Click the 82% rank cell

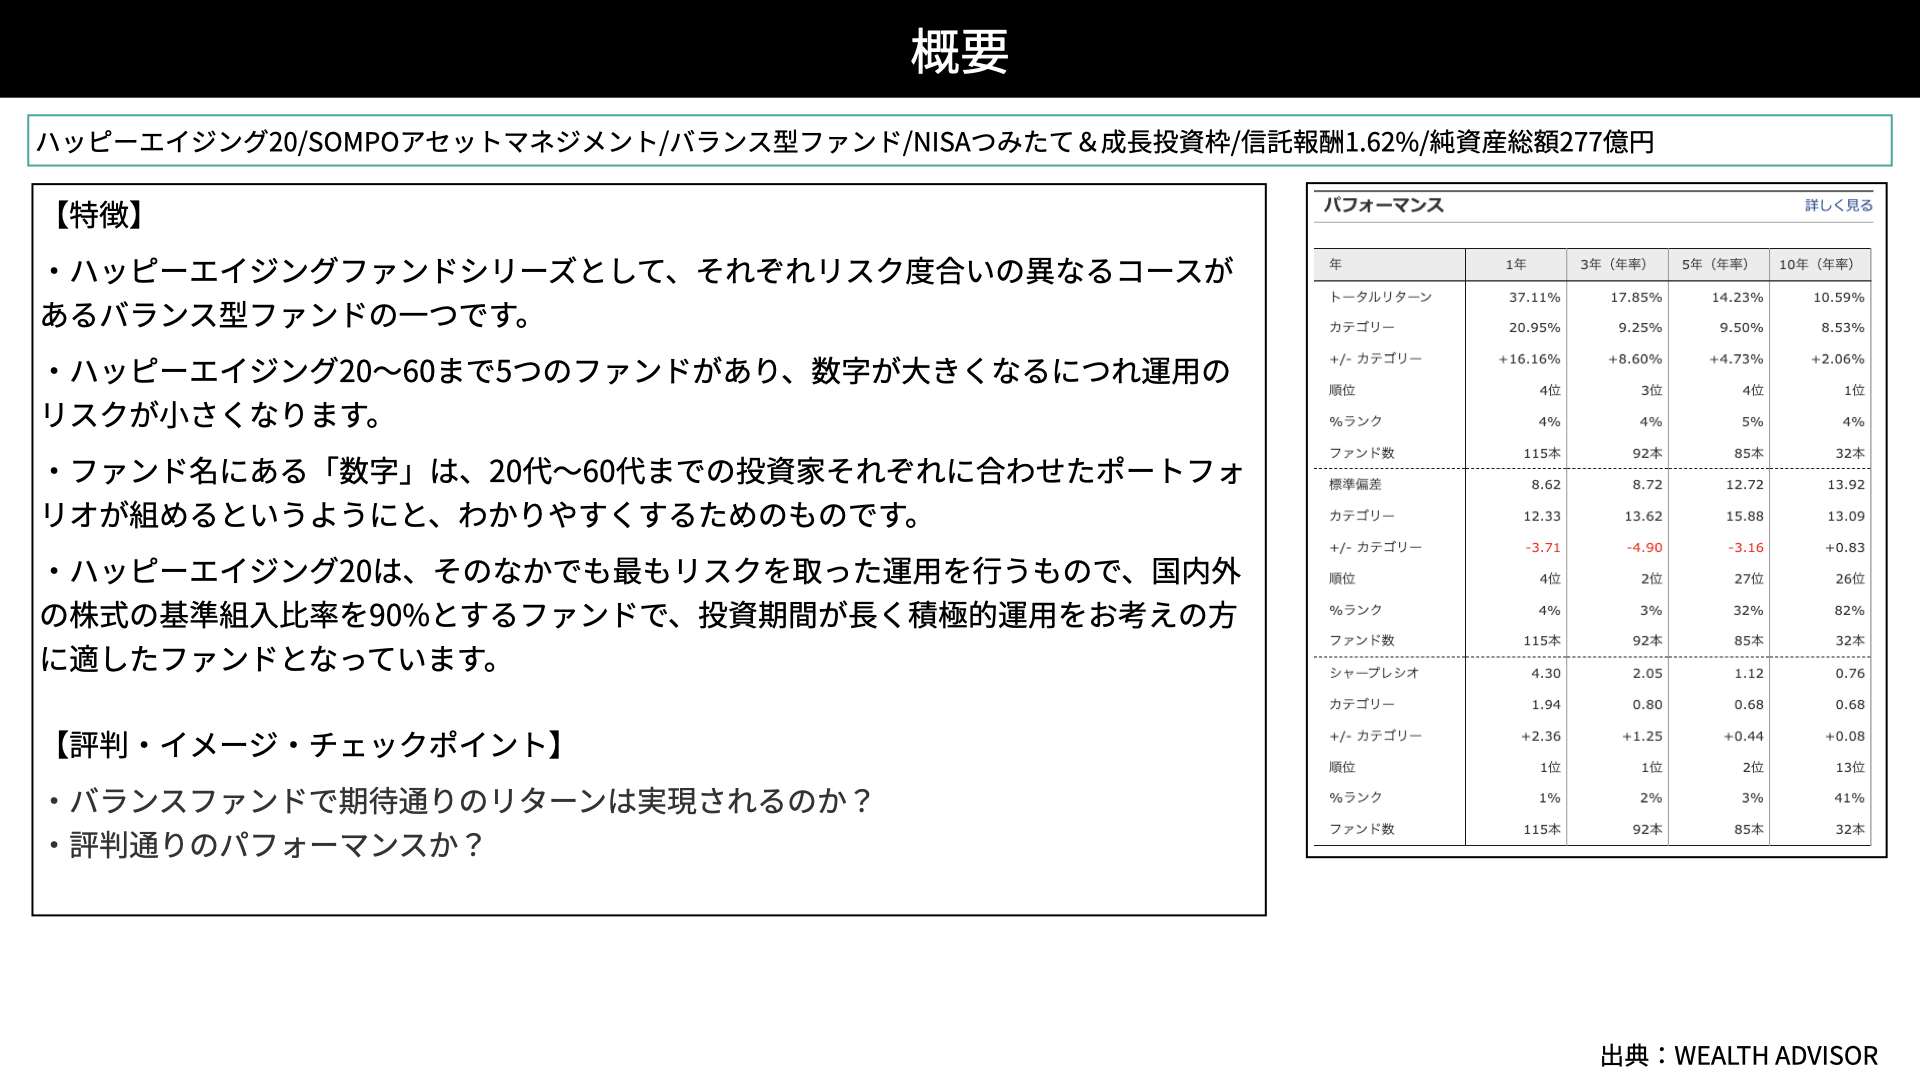click(x=1849, y=610)
